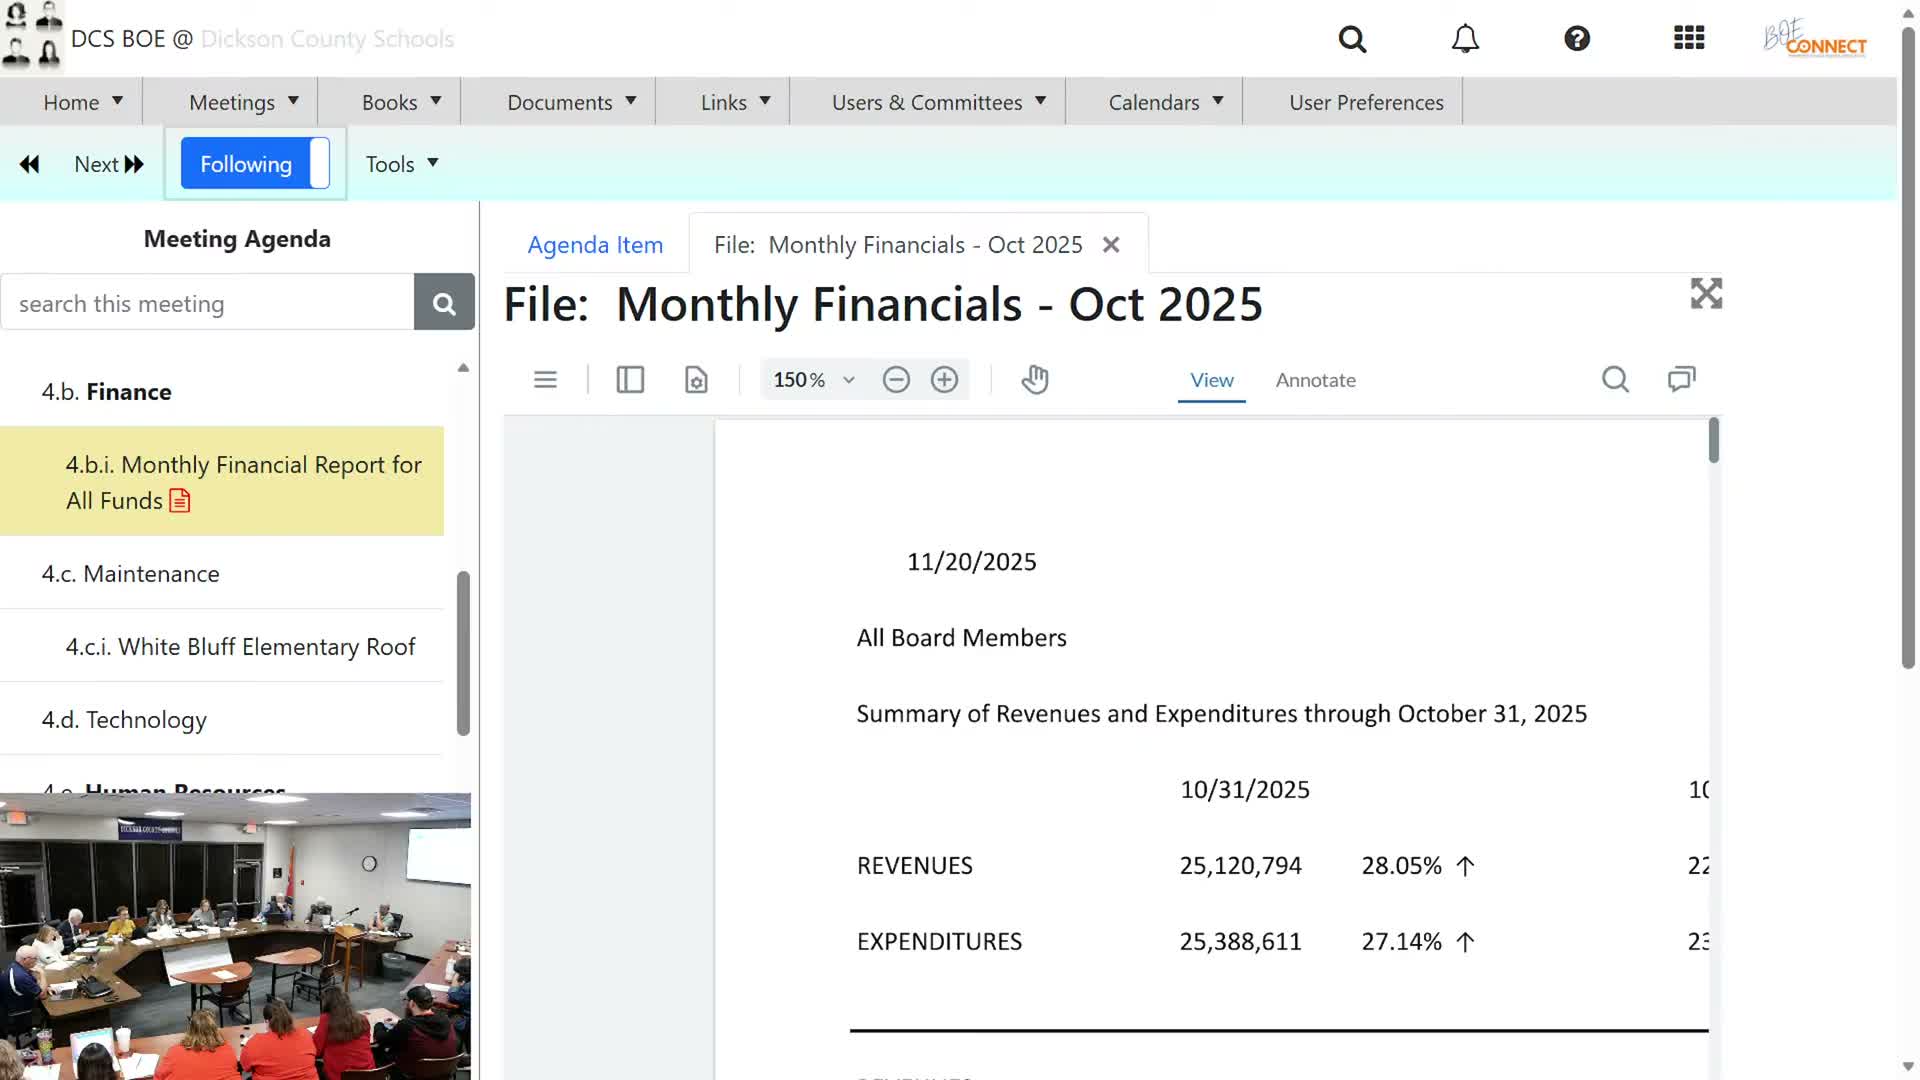
Task: Go to previous item double arrow
Action: pos(30,164)
